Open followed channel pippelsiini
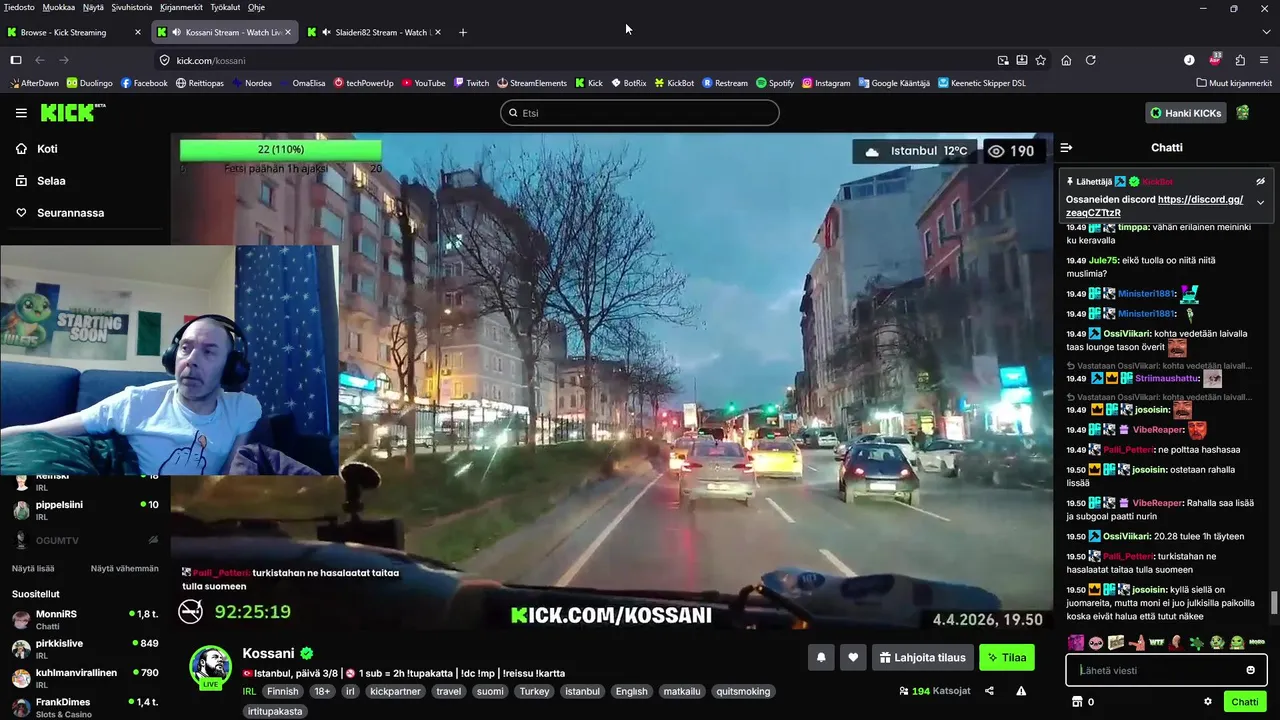1280x720 pixels. click(x=85, y=509)
